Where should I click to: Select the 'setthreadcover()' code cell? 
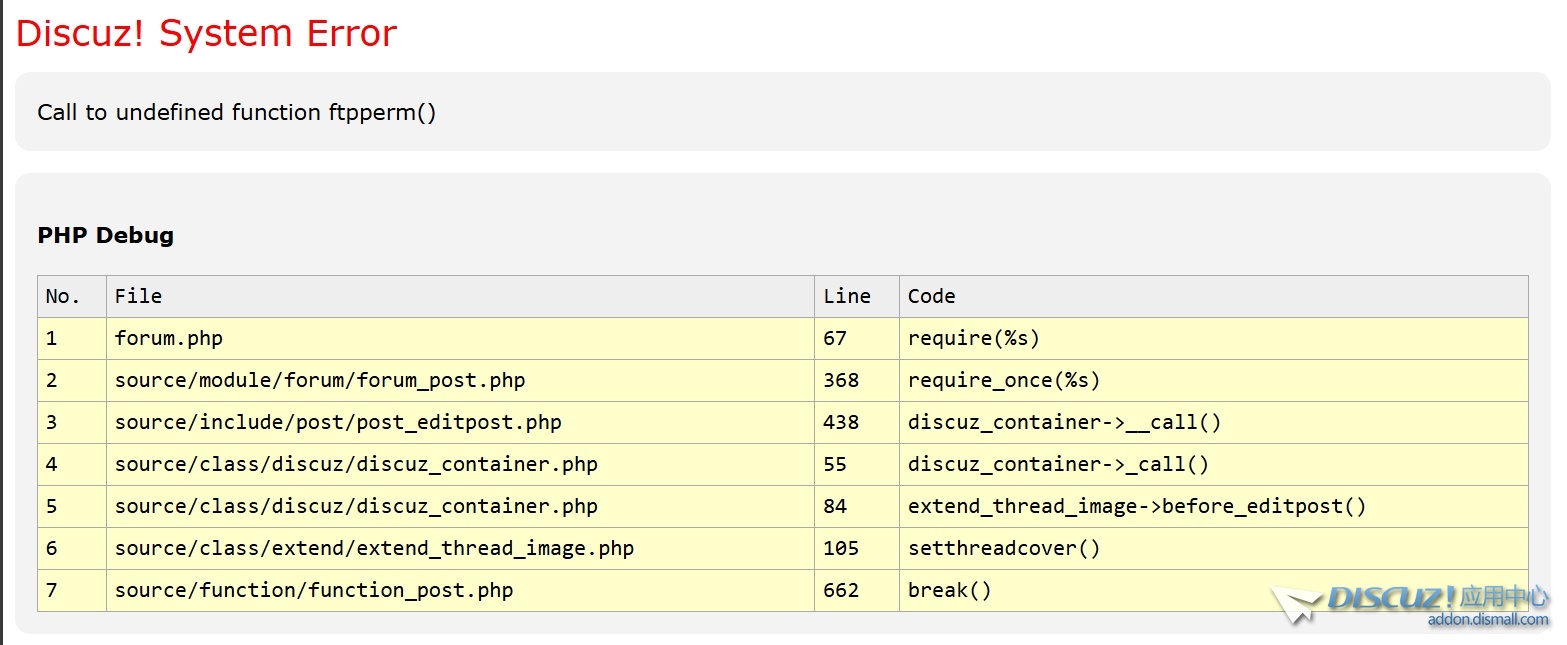(x=1214, y=549)
